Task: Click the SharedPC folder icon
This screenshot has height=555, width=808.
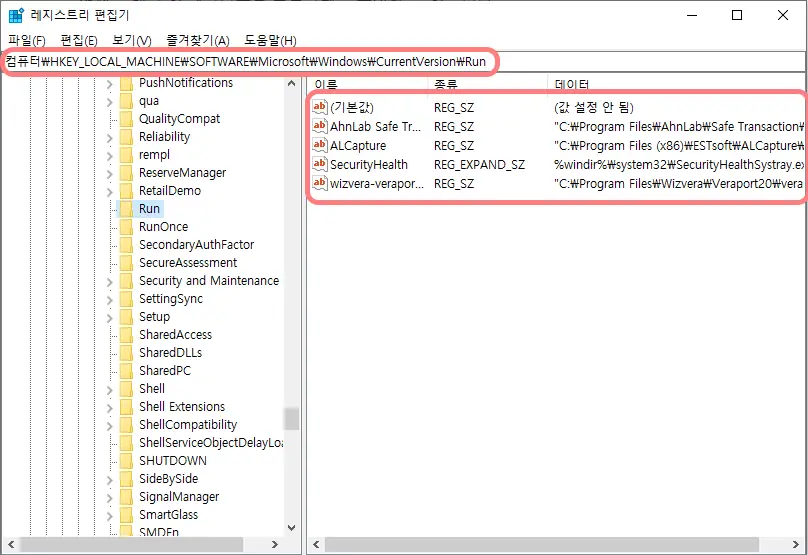Action: [126, 371]
